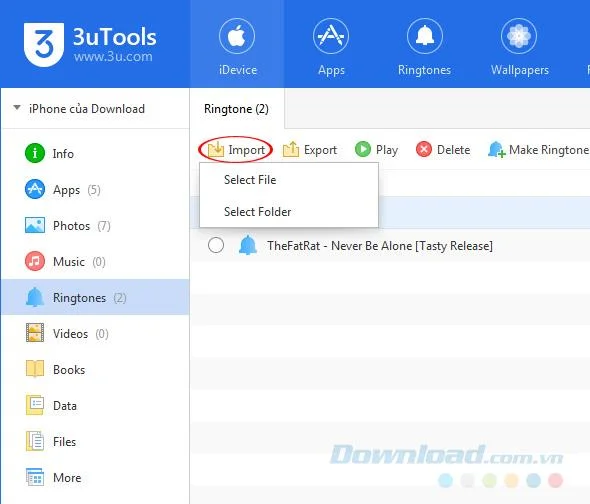
Task: Click the Export toolbar button
Action: tap(310, 150)
